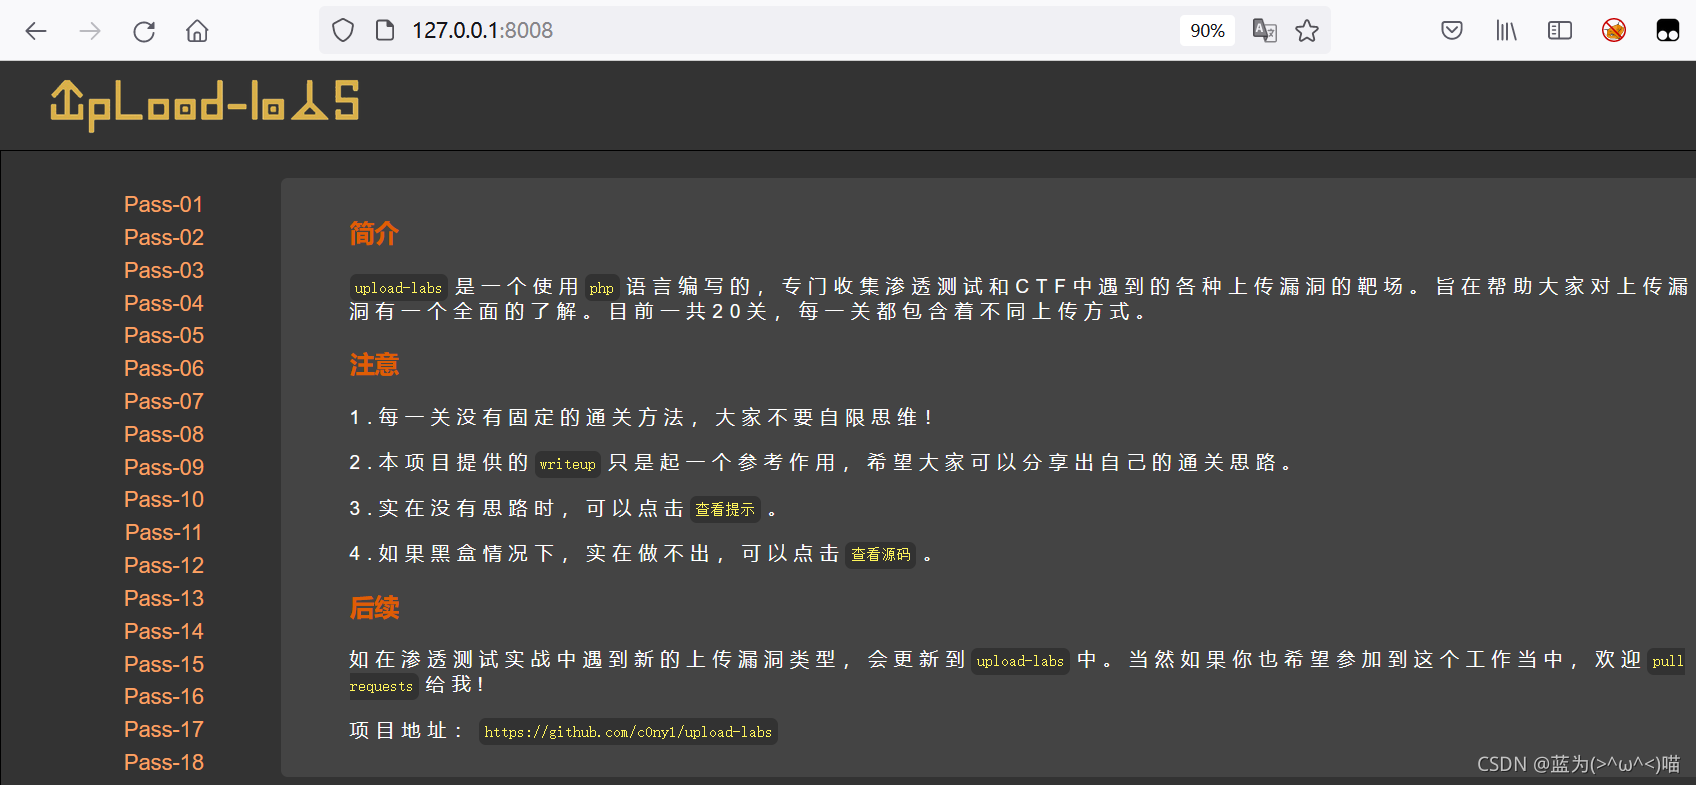
Task: Click the 注意 heading
Action: click(374, 365)
